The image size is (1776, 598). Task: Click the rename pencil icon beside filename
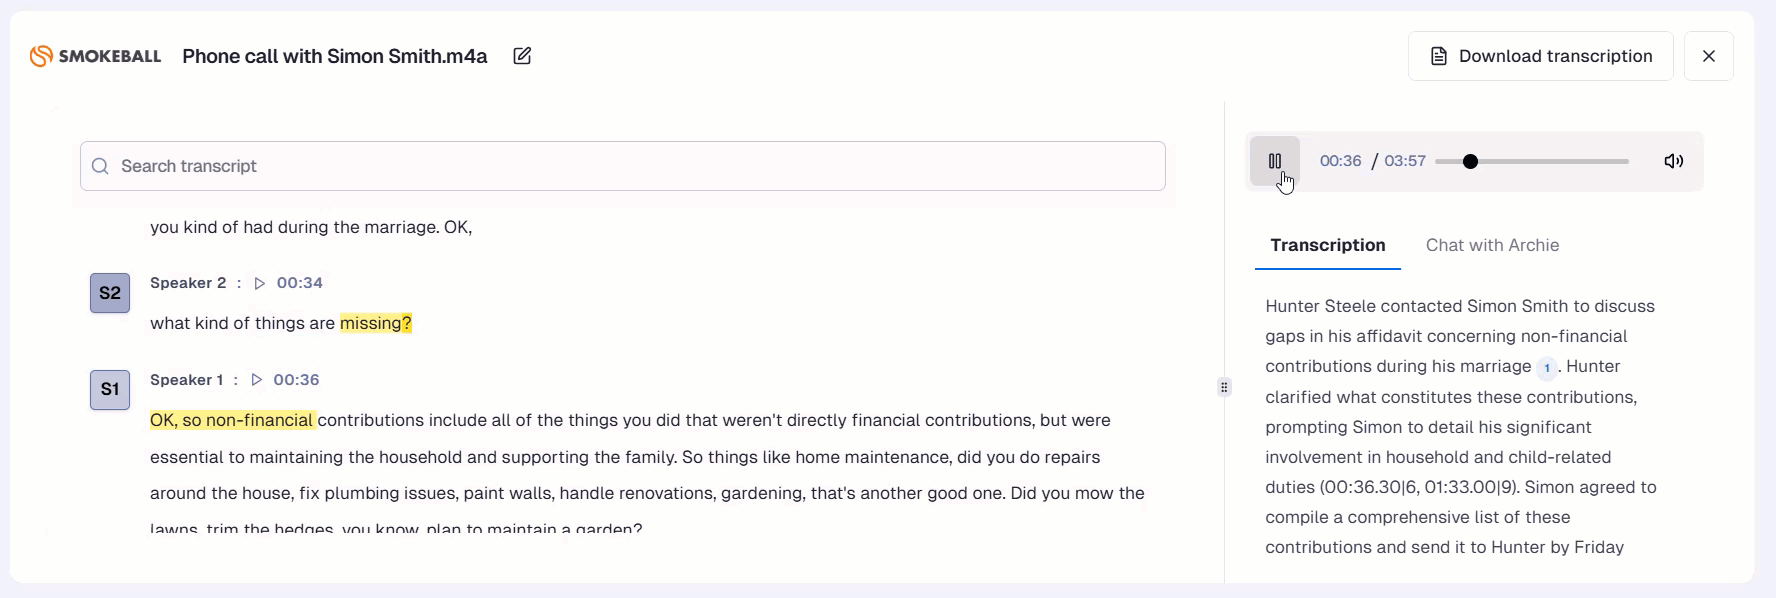pos(522,56)
